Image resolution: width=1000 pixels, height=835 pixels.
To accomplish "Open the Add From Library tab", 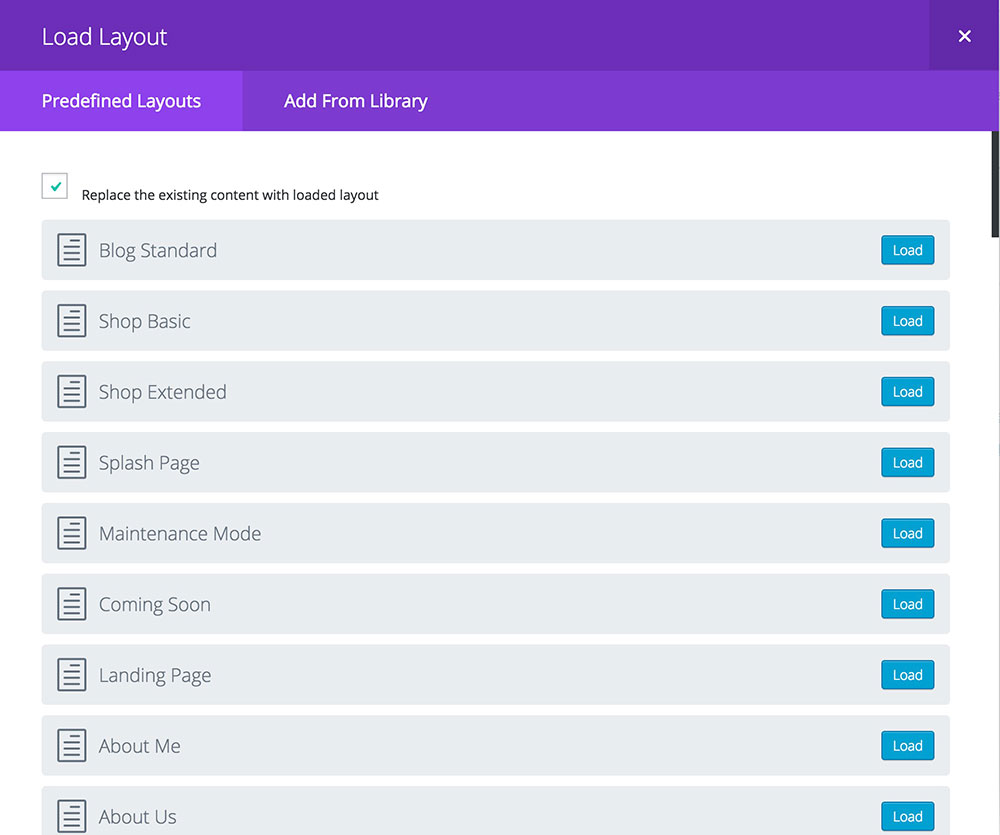I will pyautogui.click(x=355, y=101).
